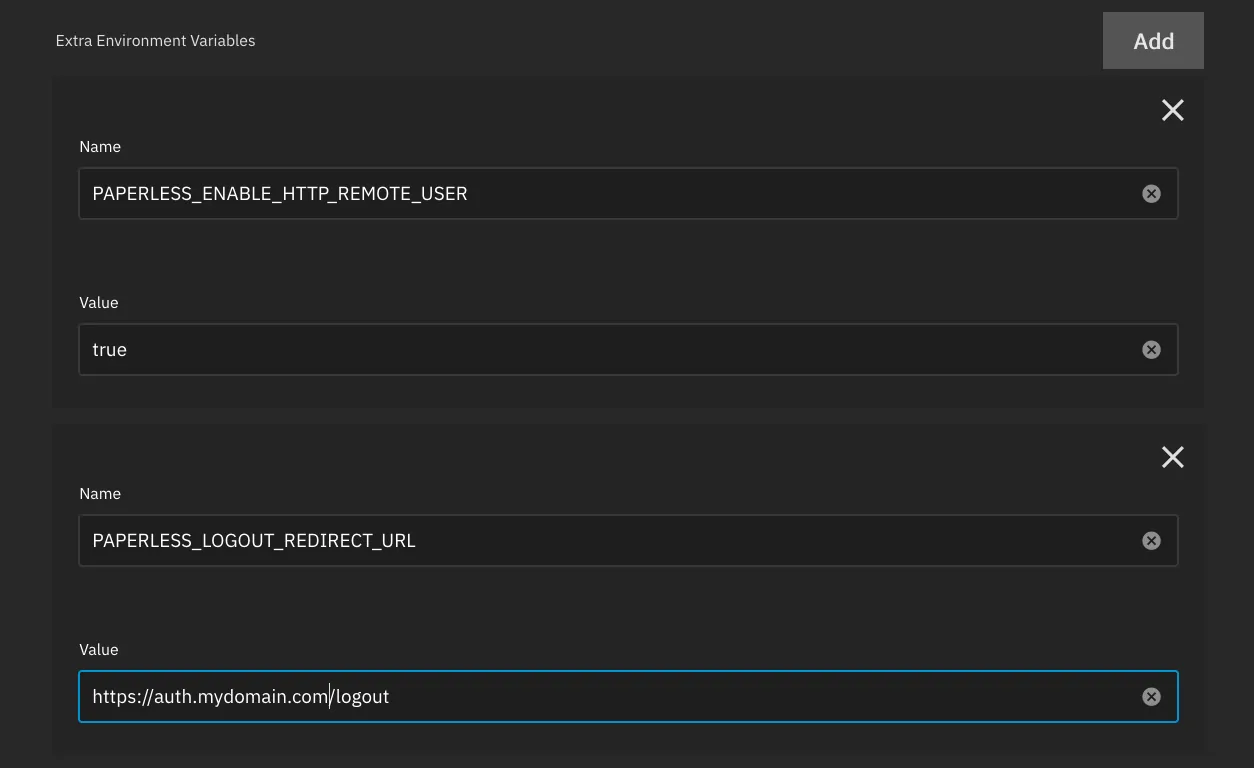Click the Value label of the second variable
Viewport: 1254px width, 768px height.
pyautogui.click(x=99, y=649)
